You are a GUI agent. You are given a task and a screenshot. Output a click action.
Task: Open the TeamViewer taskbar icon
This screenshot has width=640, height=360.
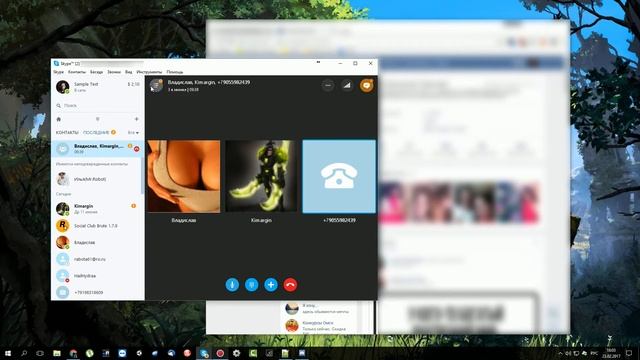tap(122, 353)
